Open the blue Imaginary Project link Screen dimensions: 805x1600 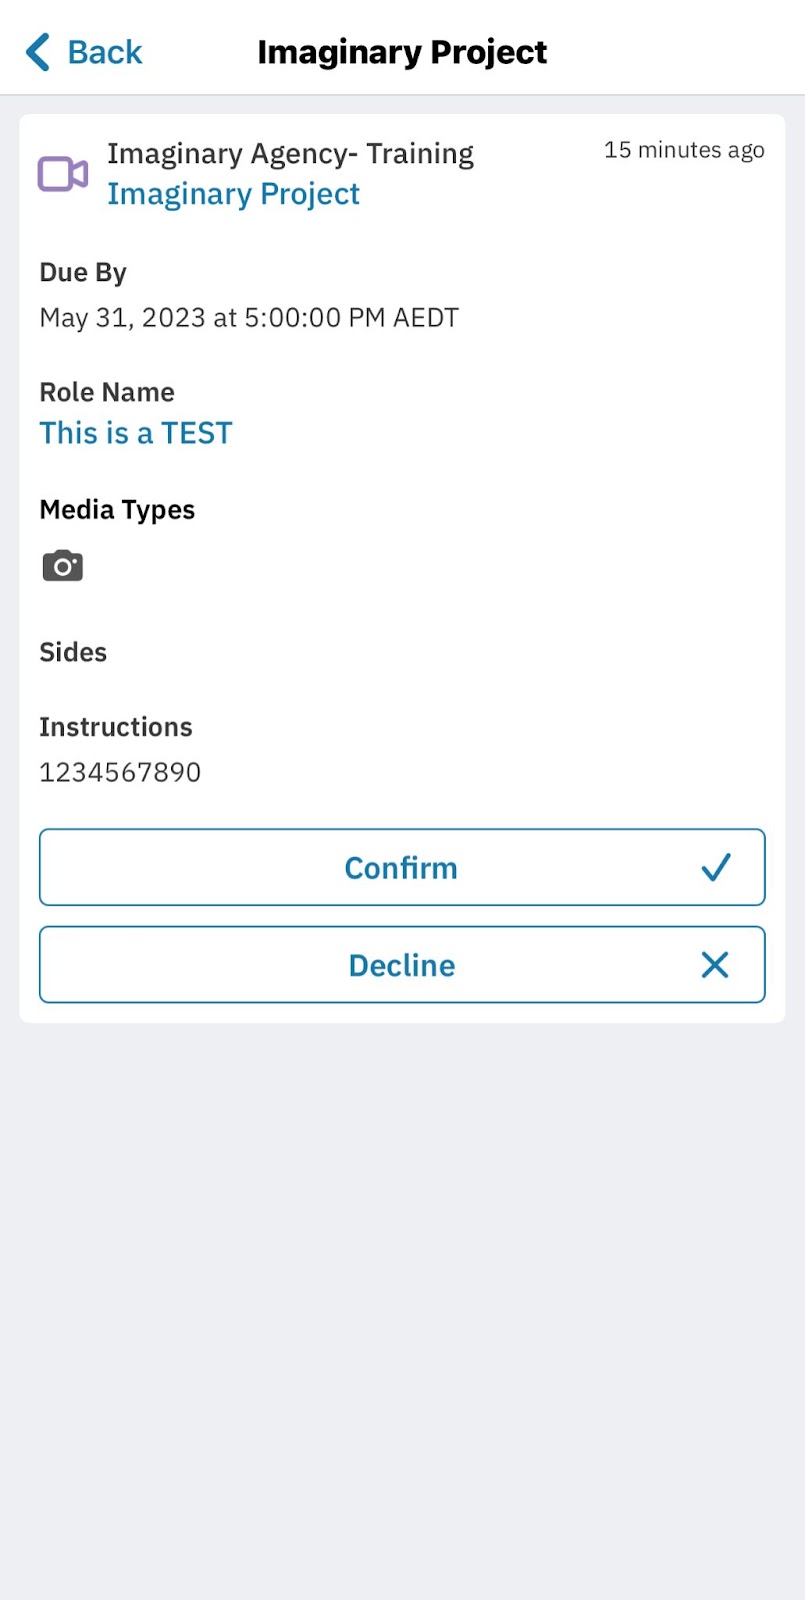[233, 194]
